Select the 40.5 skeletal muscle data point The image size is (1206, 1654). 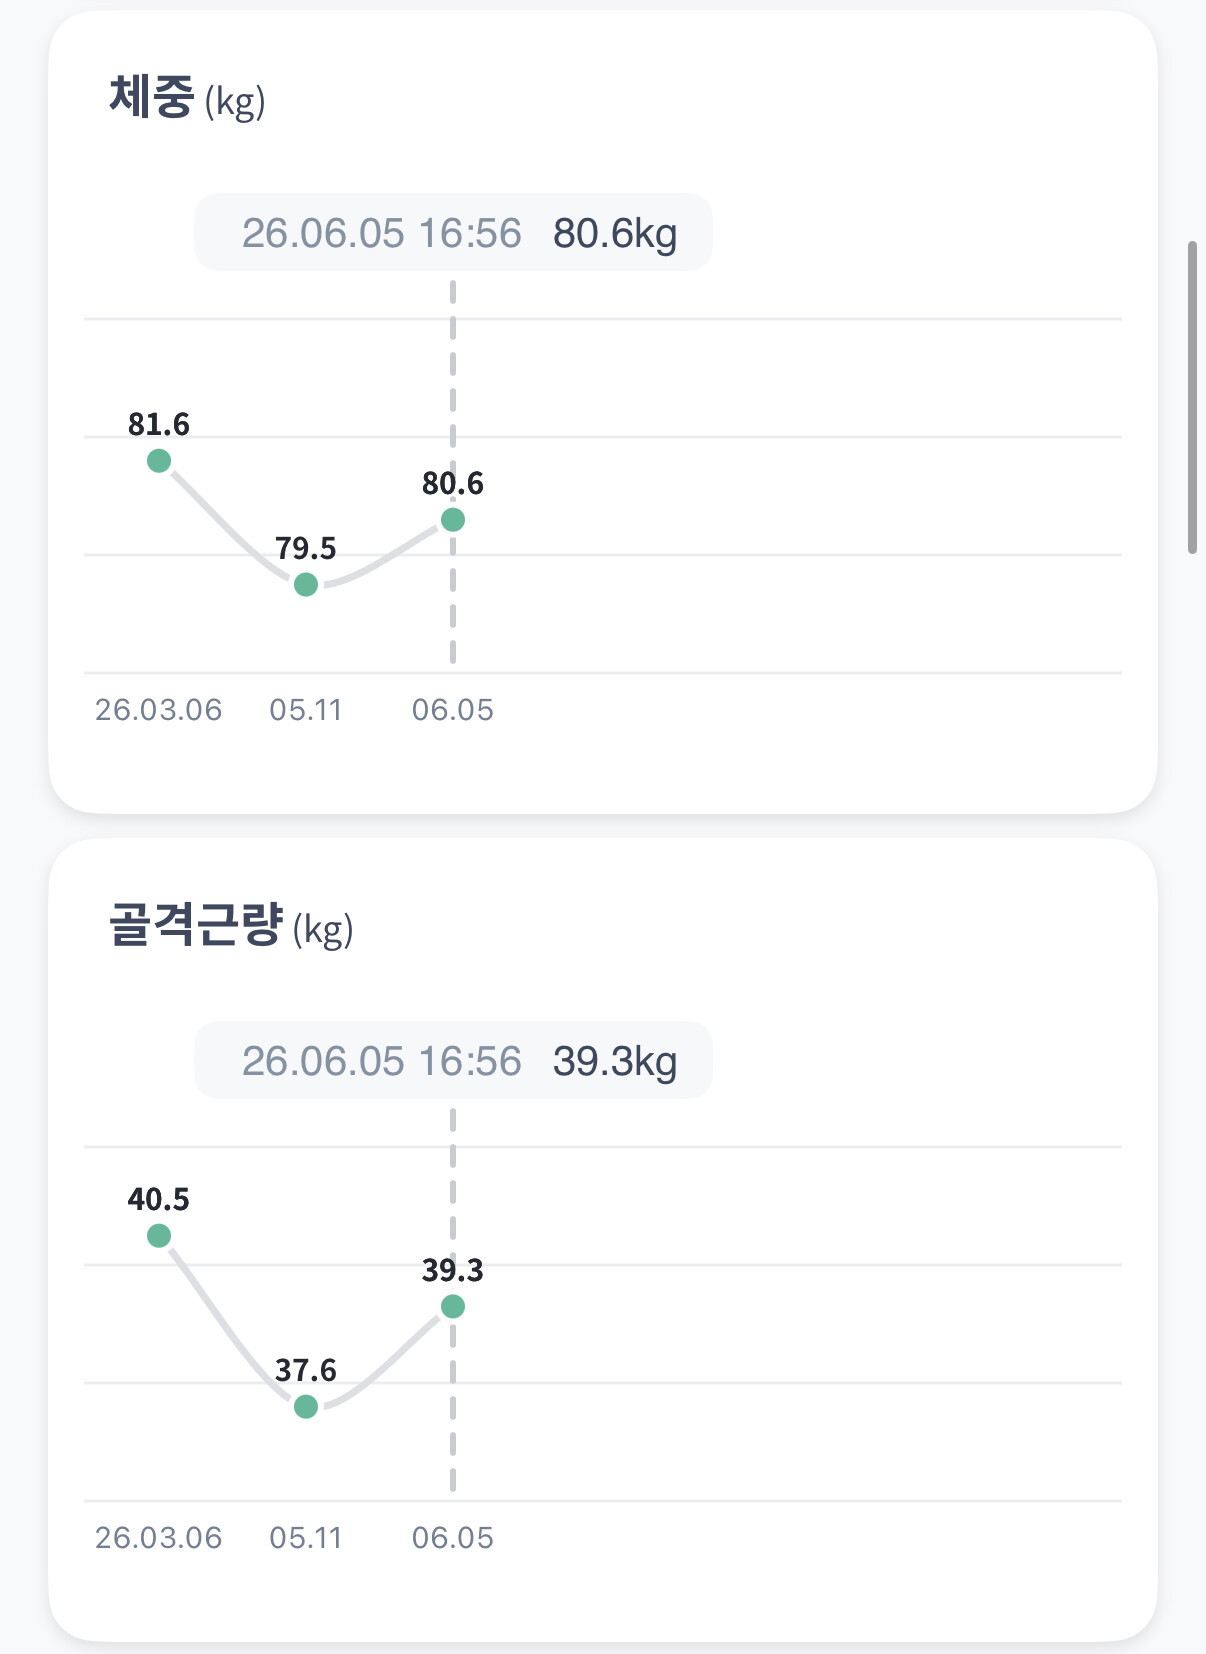click(x=159, y=1236)
